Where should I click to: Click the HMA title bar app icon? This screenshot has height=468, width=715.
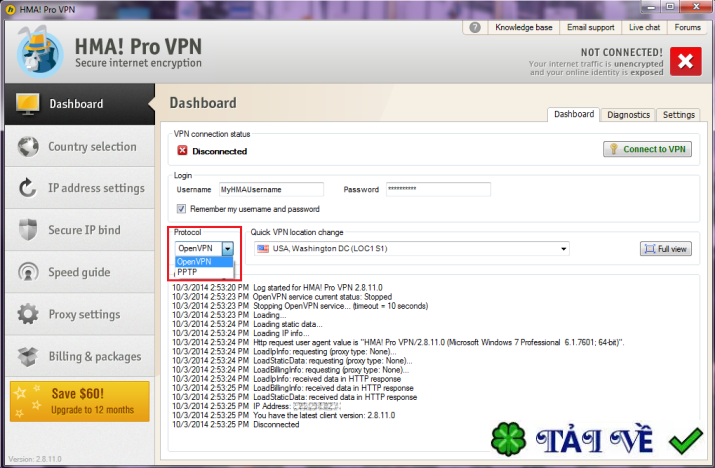click(10, 9)
